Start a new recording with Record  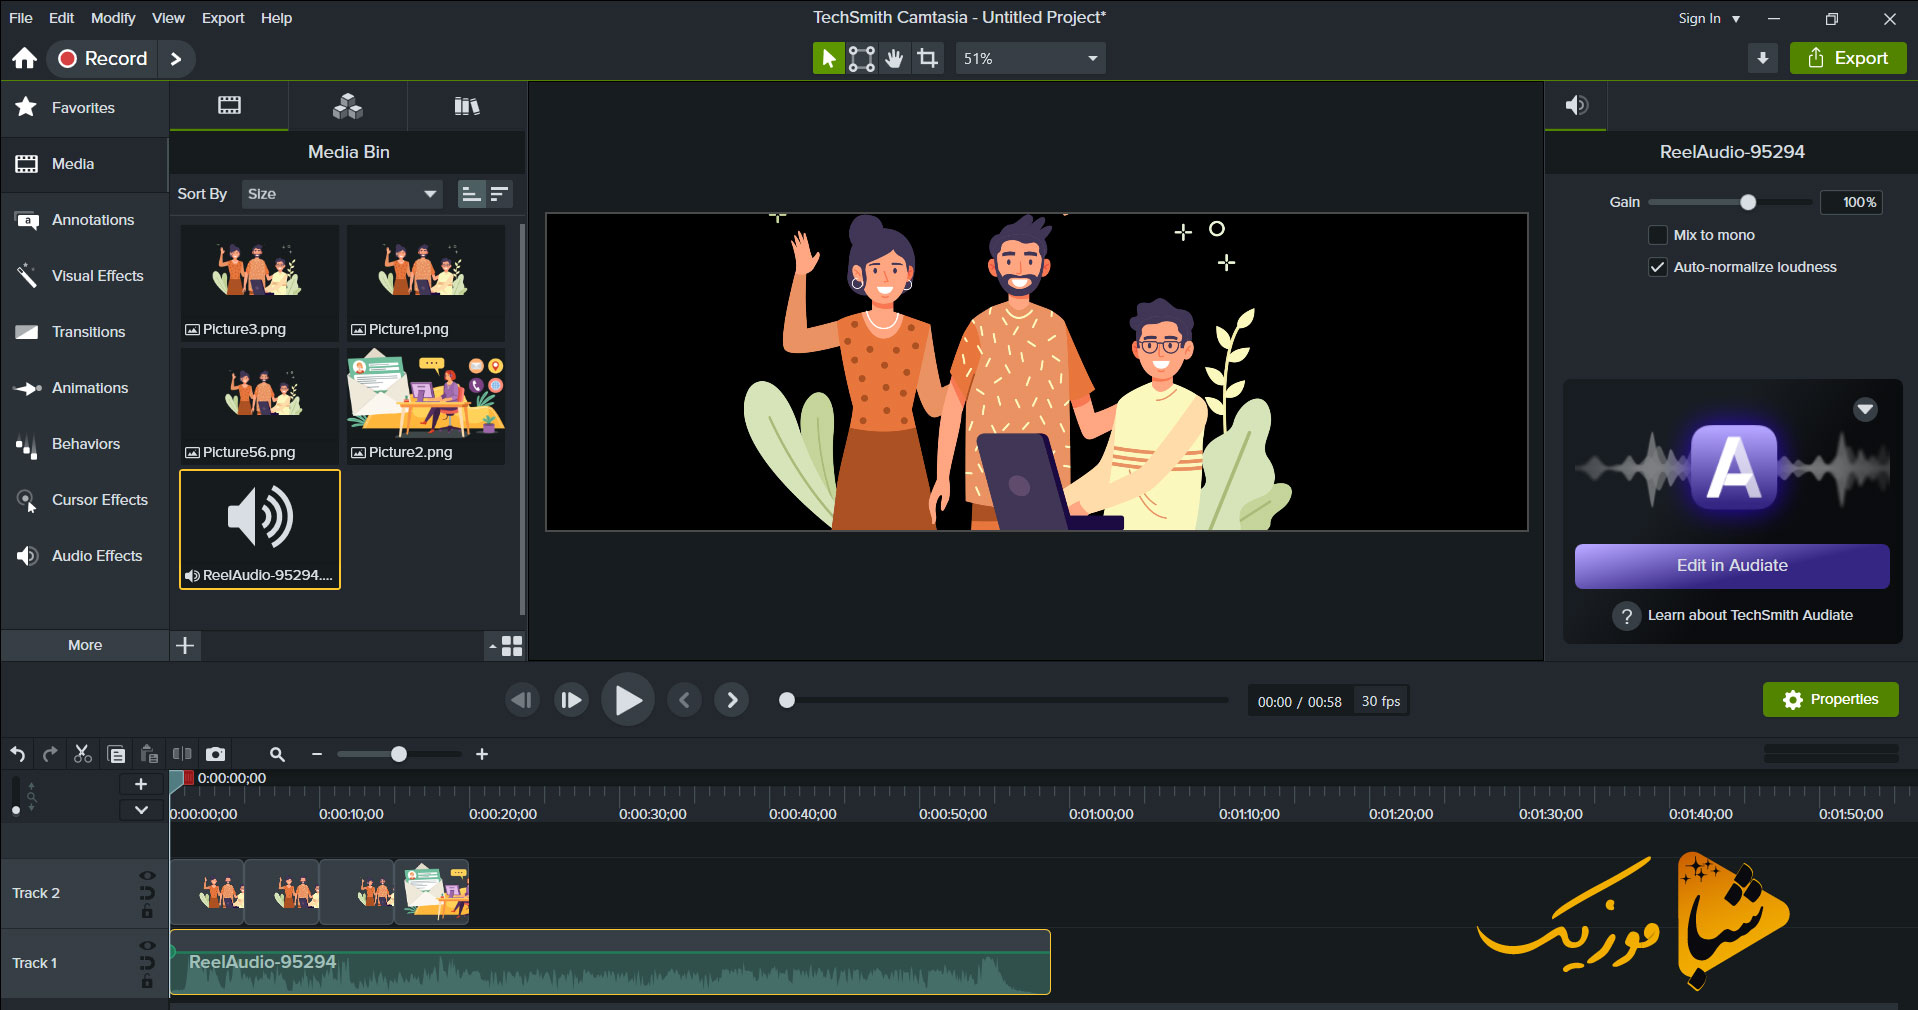(102, 58)
